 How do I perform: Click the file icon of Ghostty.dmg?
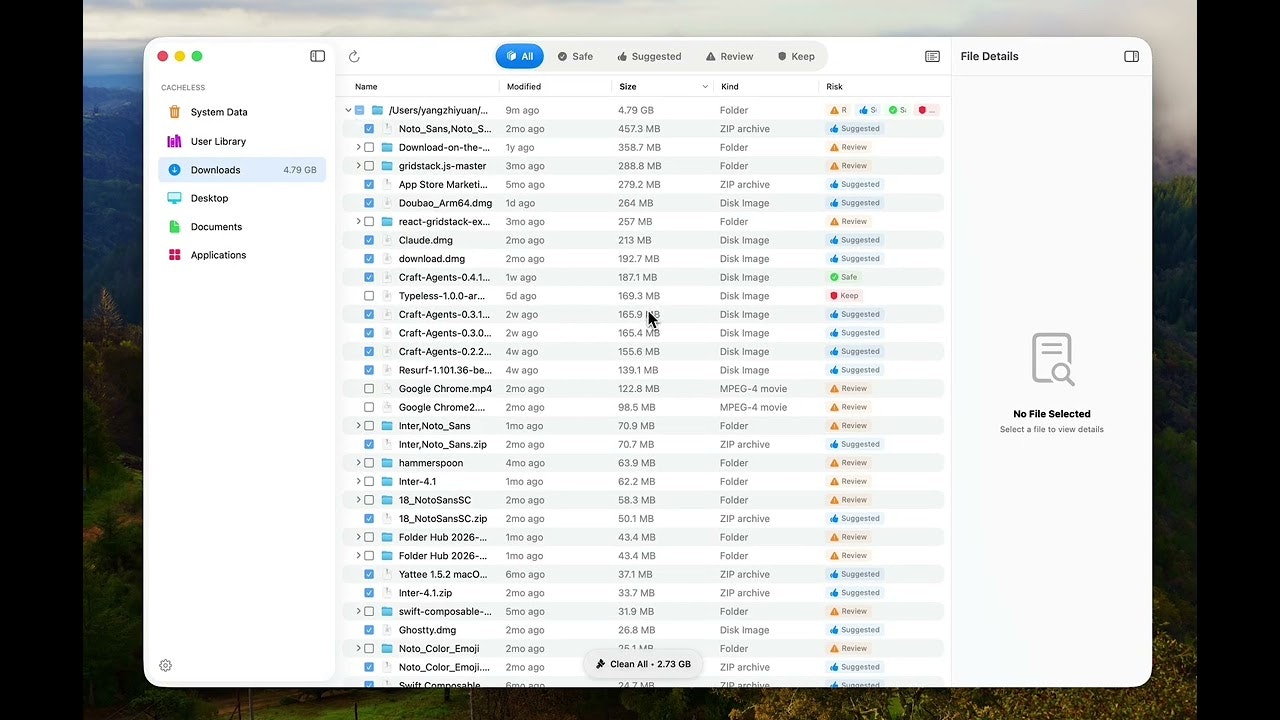pos(387,630)
